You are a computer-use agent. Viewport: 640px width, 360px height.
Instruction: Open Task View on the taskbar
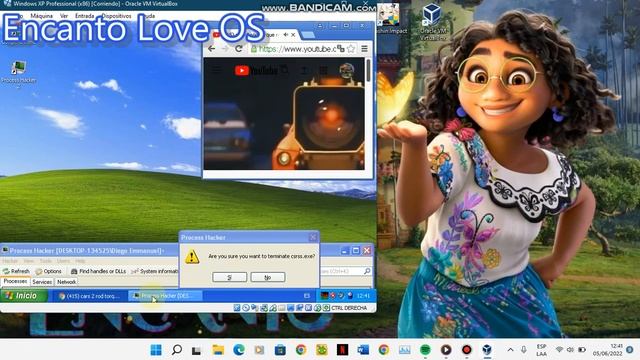click(x=197, y=350)
